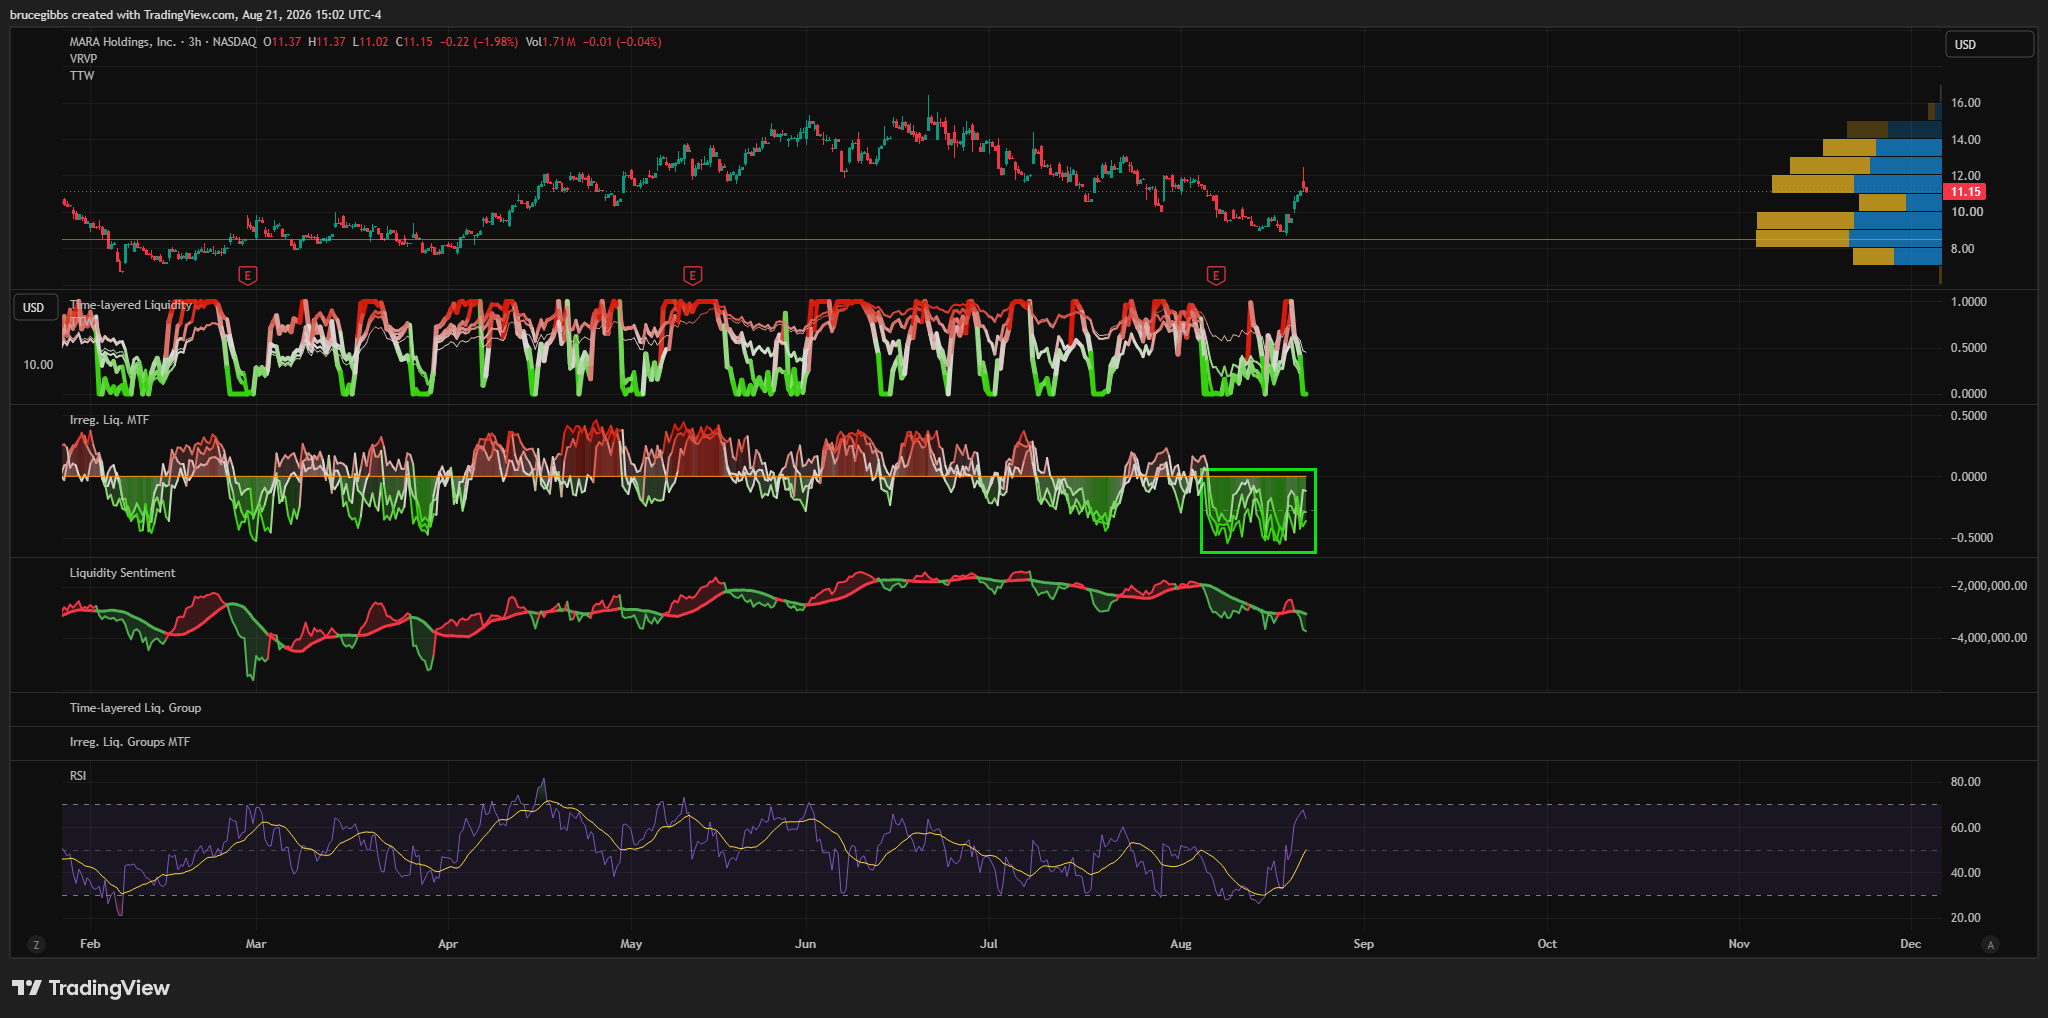Image resolution: width=2048 pixels, height=1018 pixels.
Task: Select the RSI indicator title
Action: pyautogui.click(x=78, y=776)
